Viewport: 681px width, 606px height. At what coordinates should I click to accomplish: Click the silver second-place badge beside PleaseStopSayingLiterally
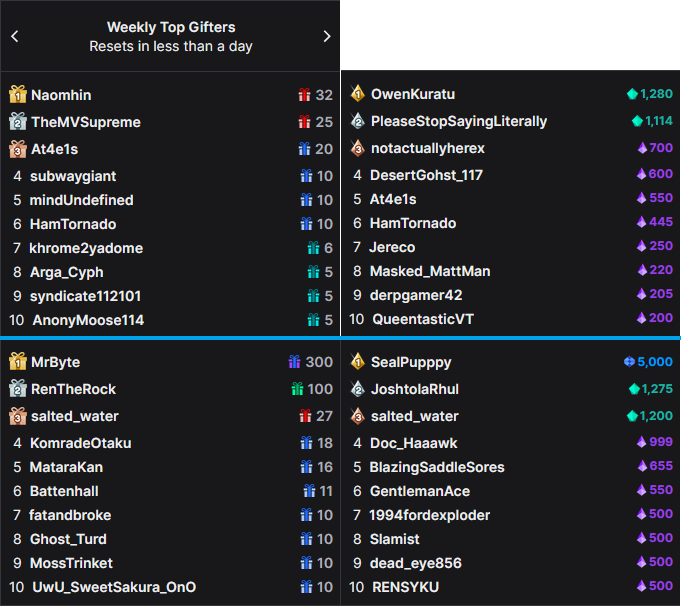357,121
